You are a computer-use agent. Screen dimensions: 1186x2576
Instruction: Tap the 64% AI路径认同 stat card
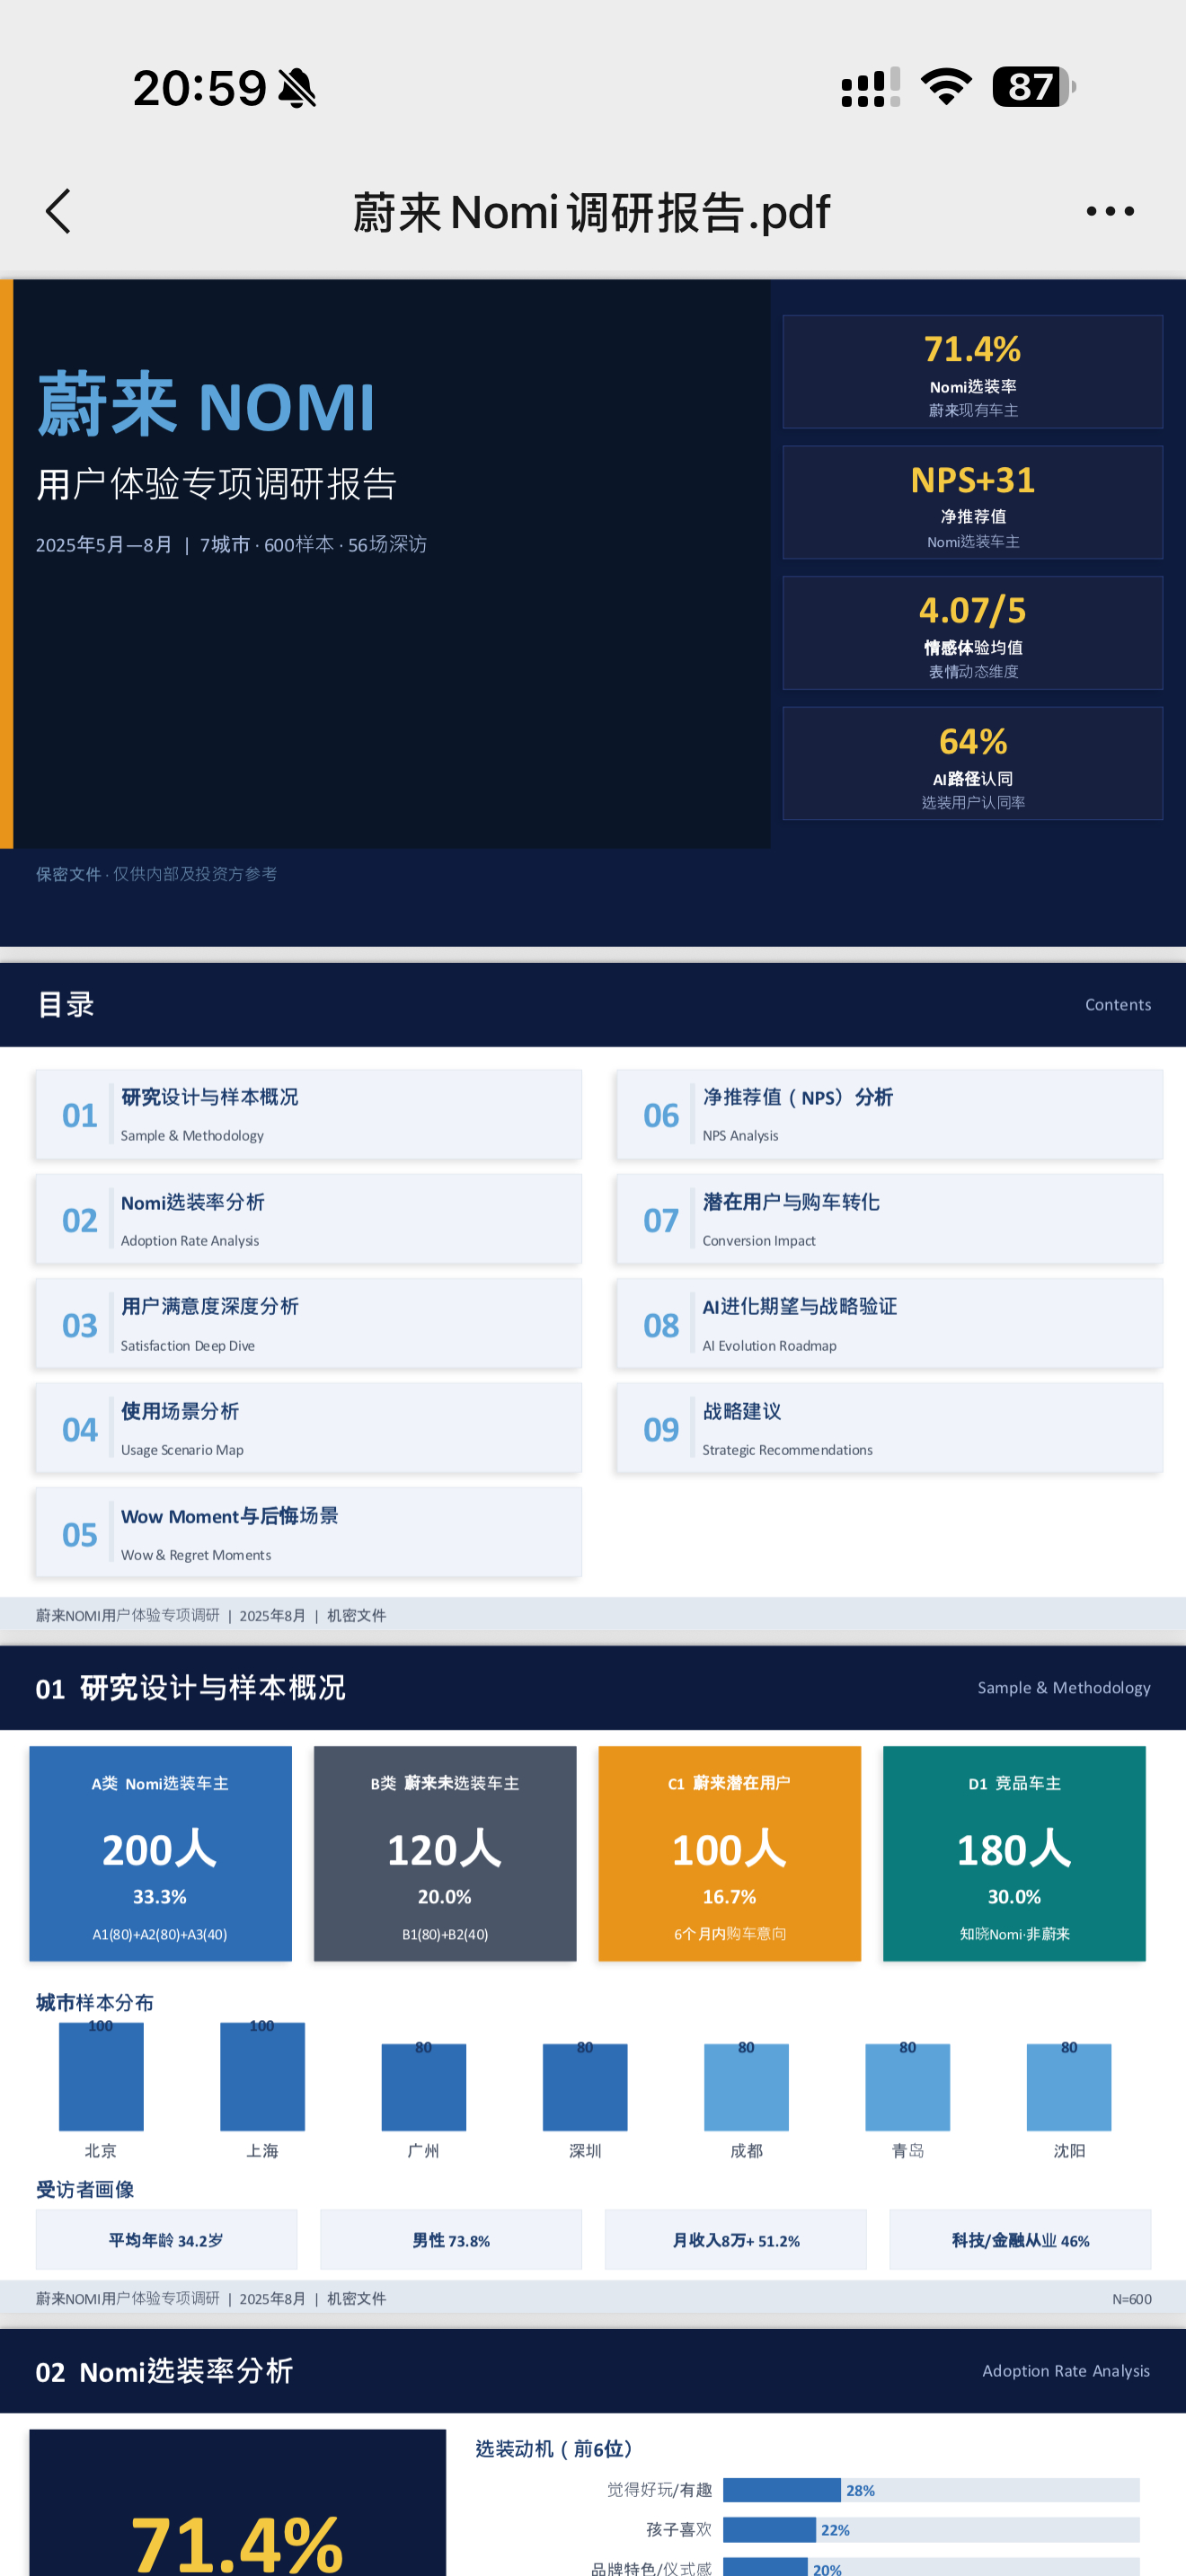972,764
